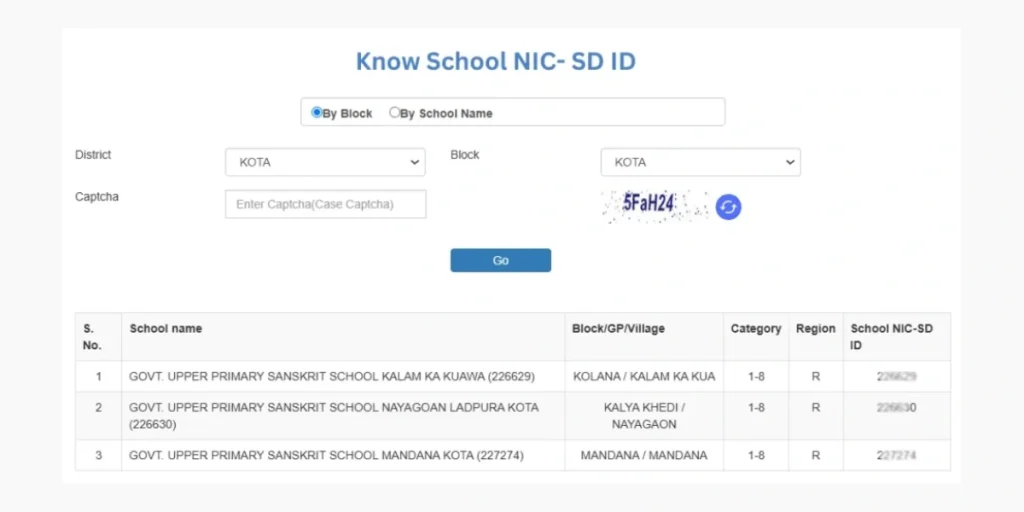1024x512 pixels.
Task: Click the Know School NIC- SD ID heading
Action: 496,61
